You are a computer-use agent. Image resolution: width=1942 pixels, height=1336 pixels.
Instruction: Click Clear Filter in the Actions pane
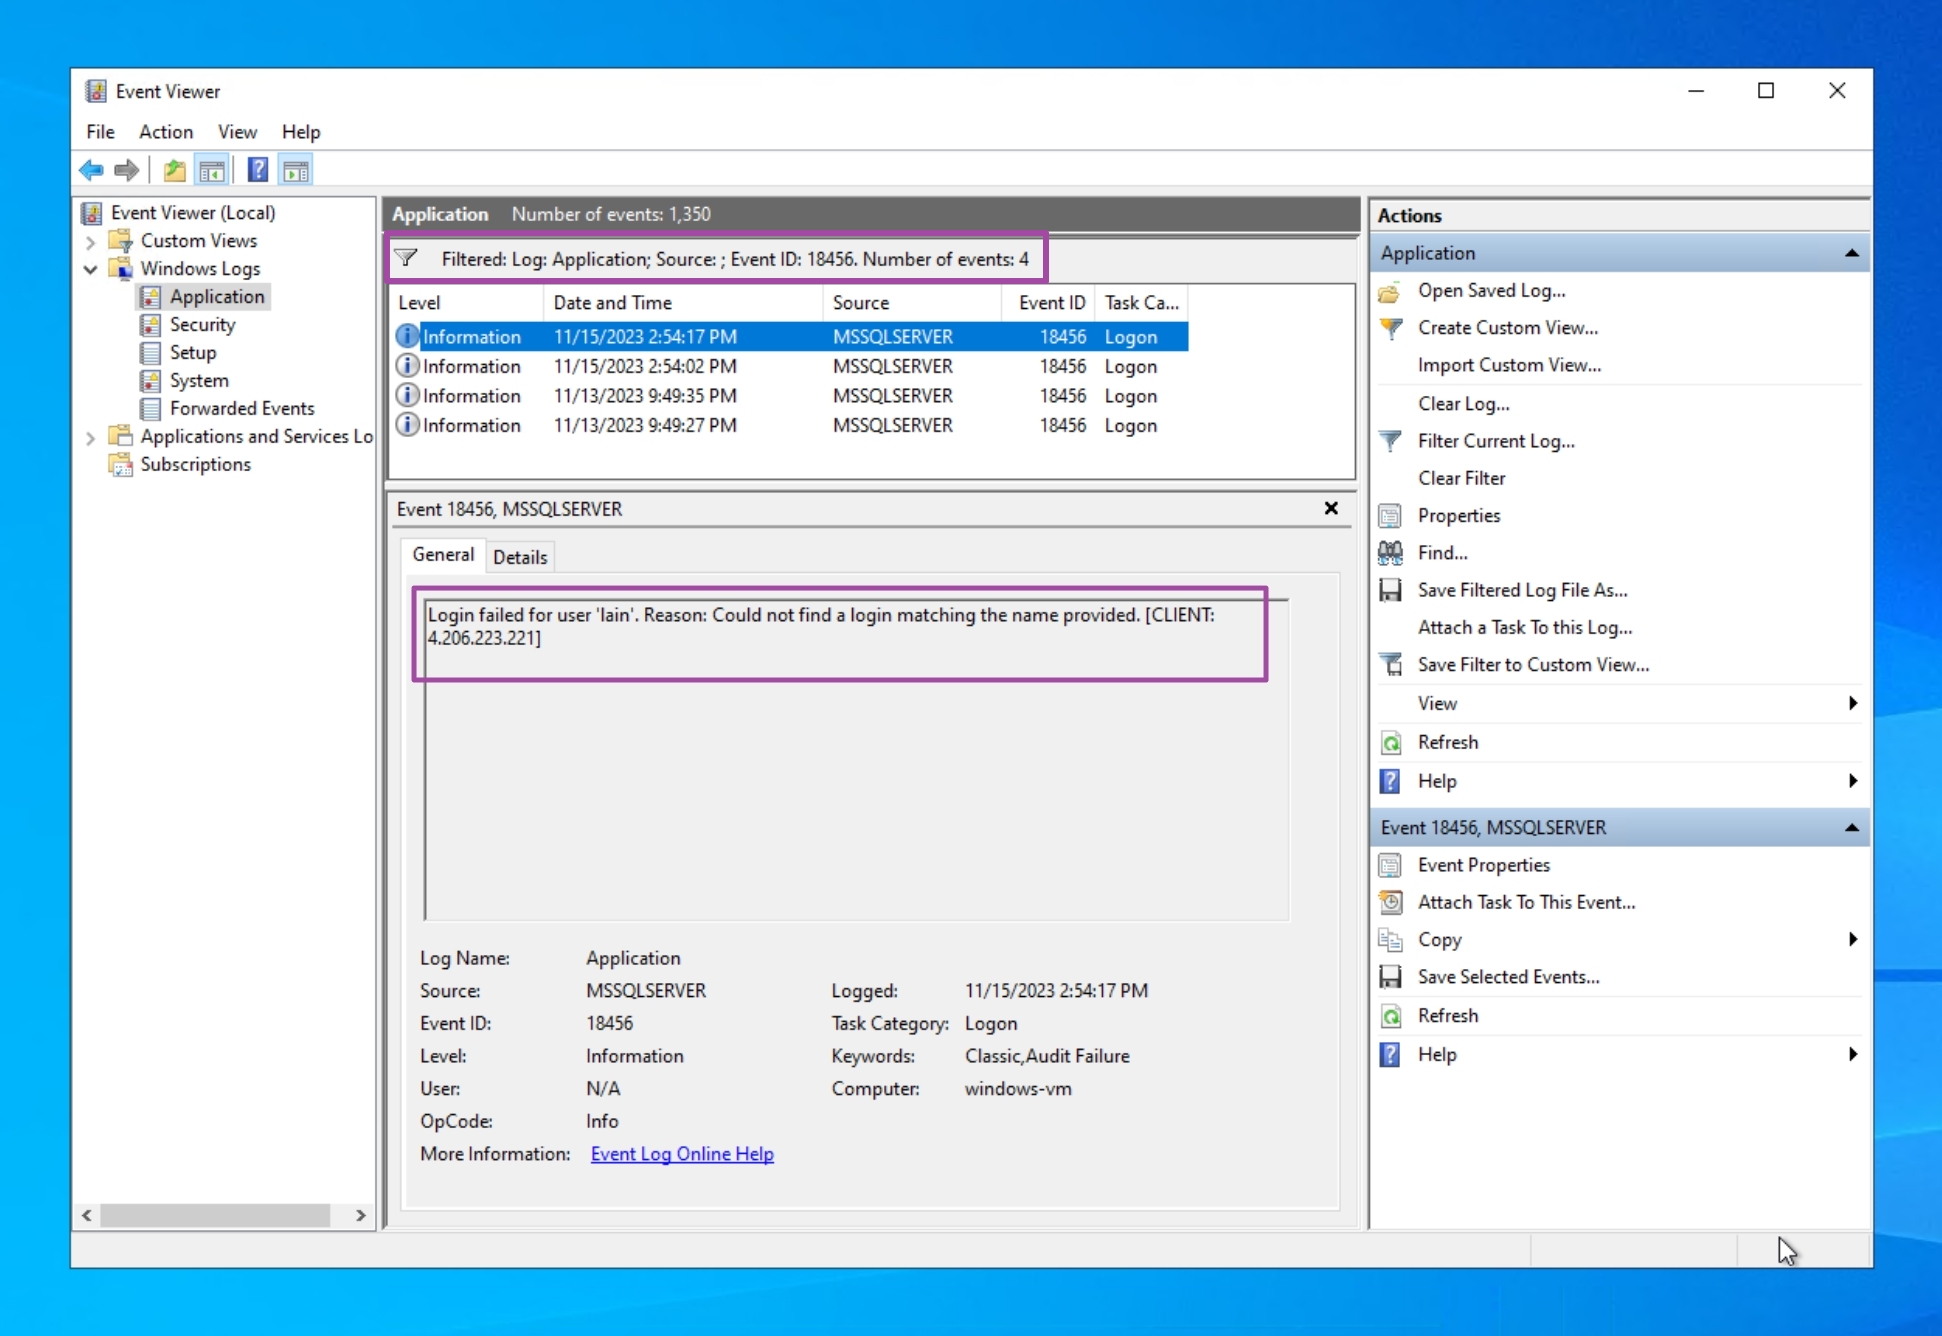tap(1461, 478)
